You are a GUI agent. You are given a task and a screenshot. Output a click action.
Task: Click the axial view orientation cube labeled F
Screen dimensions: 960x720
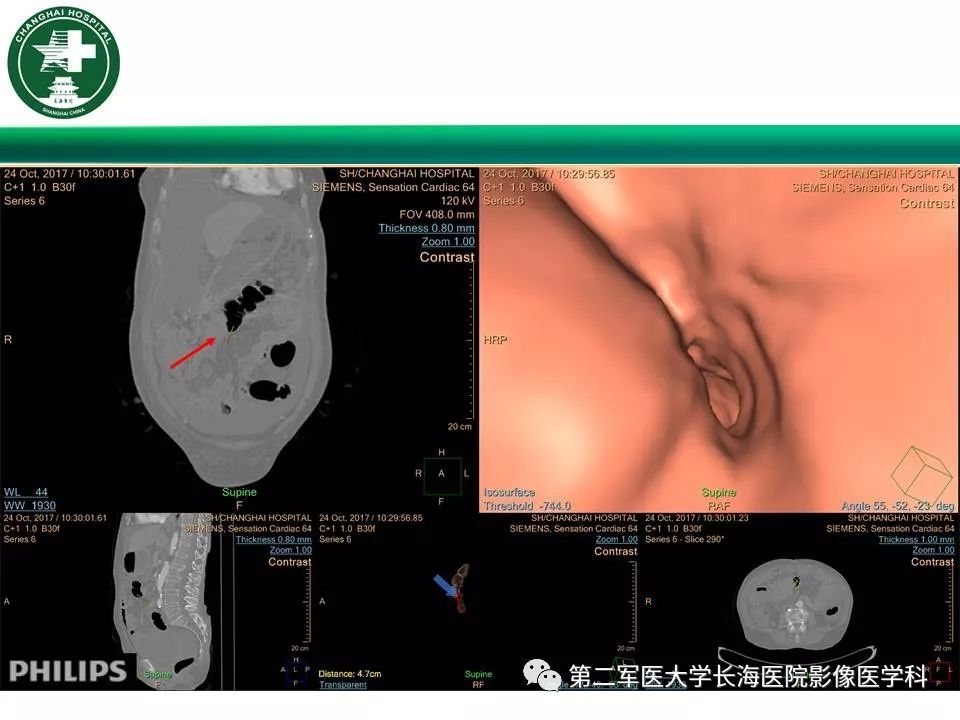pos(939,672)
